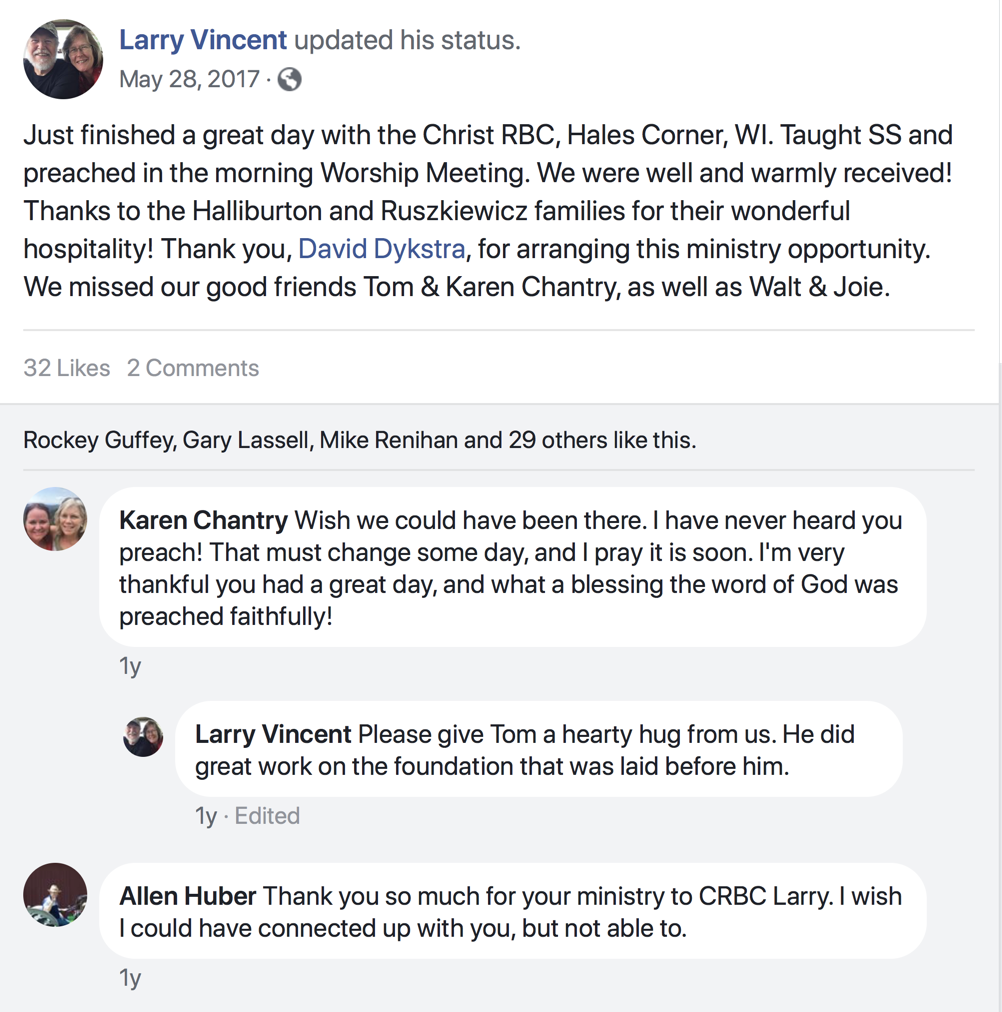
Task: Expand the 2 Comments count
Action: click(x=193, y=368)
